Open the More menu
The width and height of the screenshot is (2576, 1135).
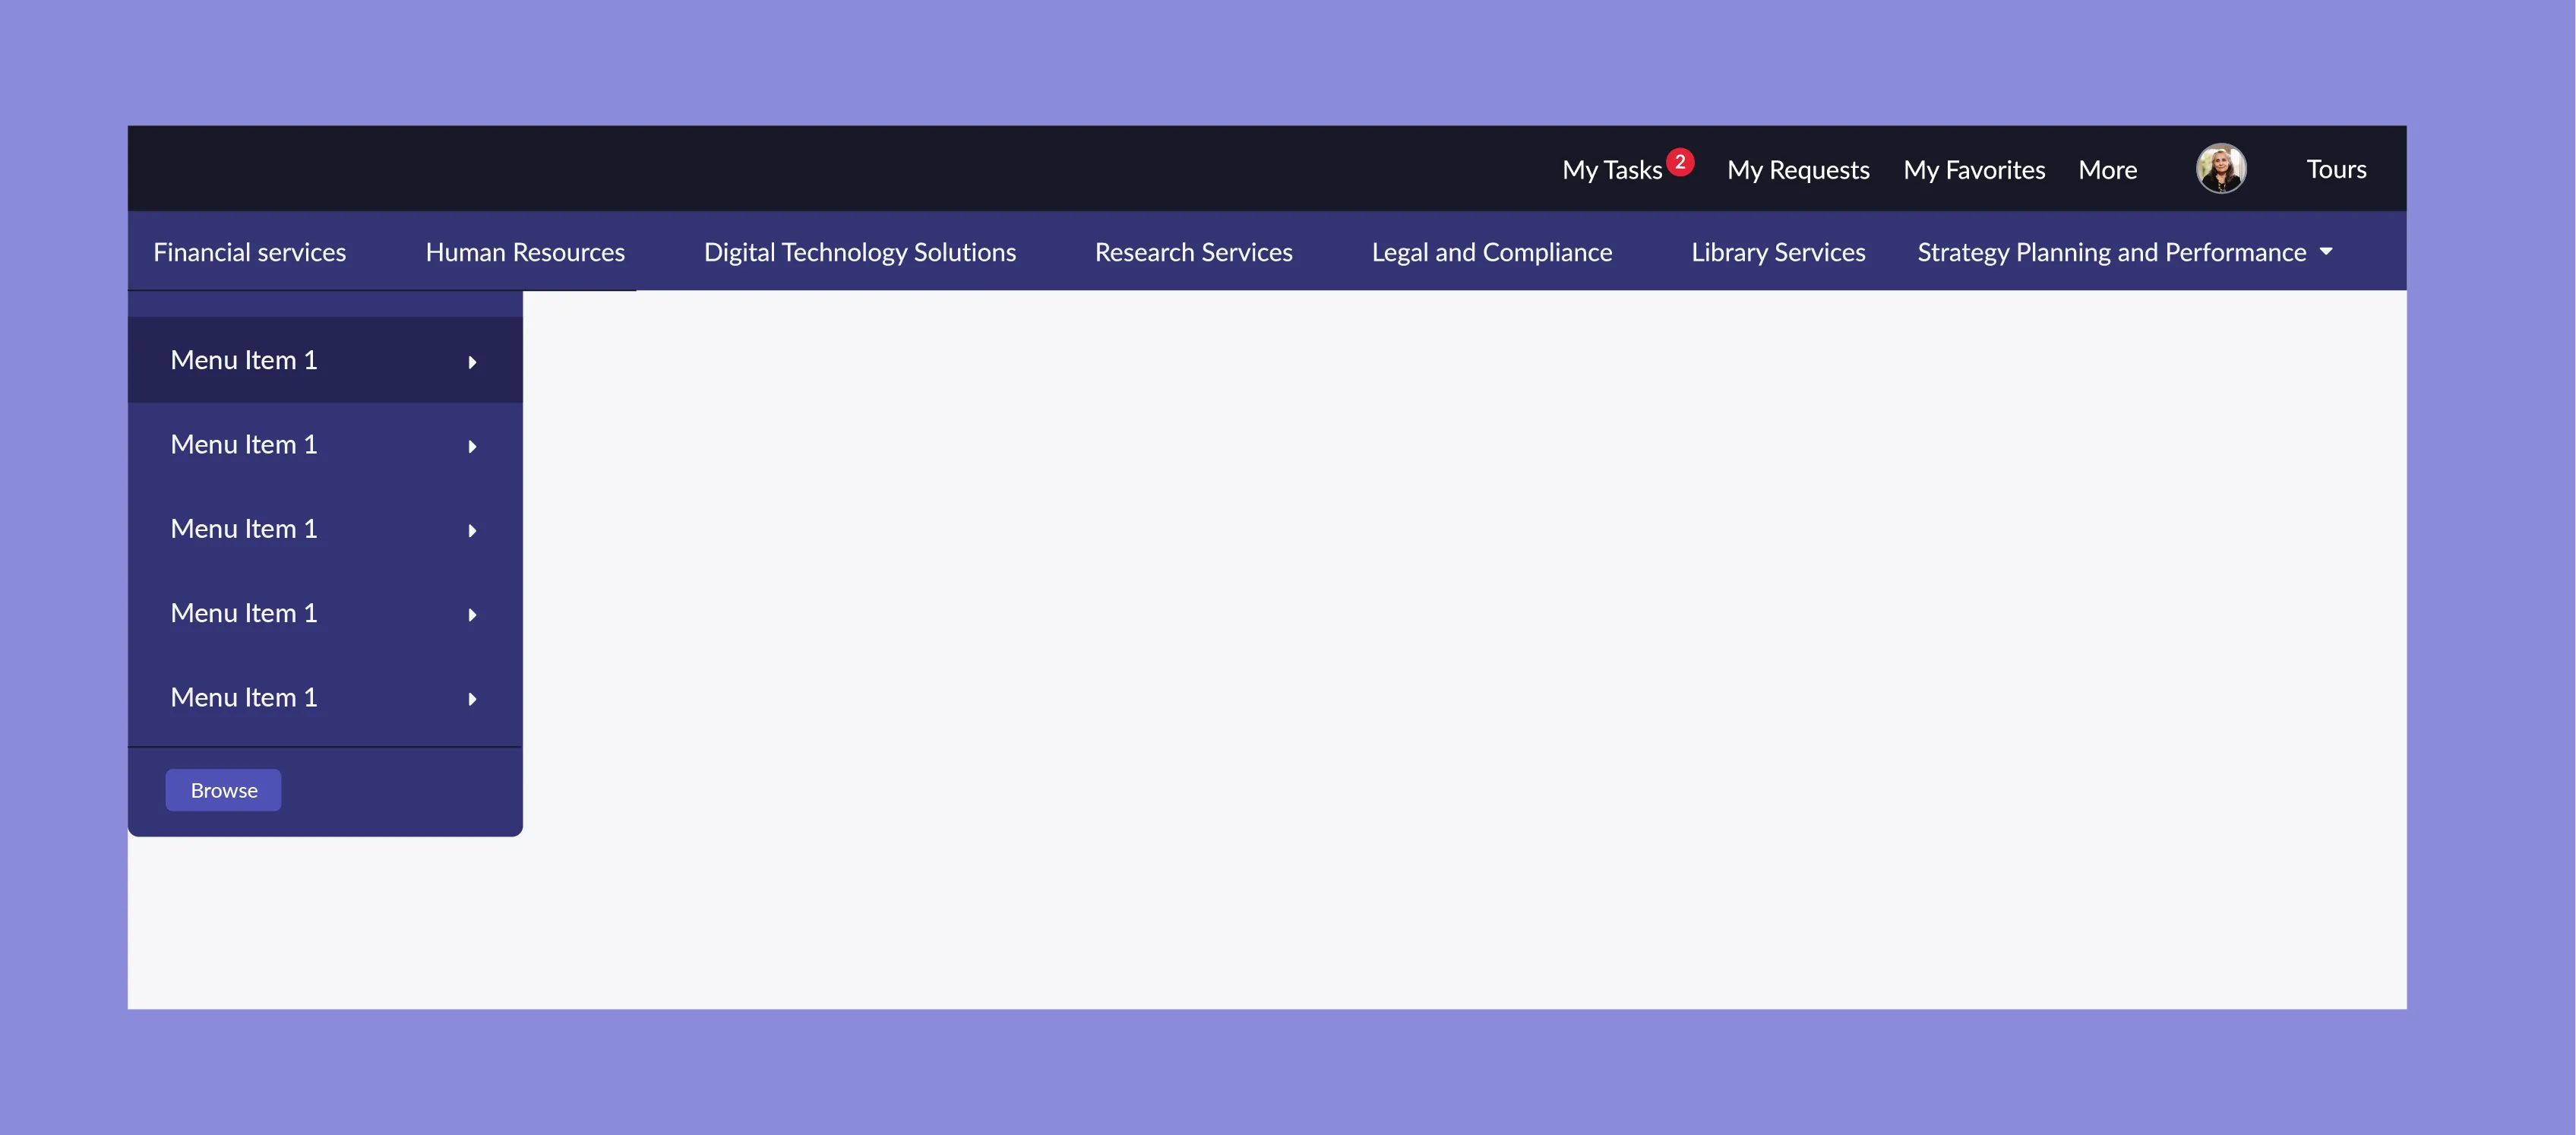[x=2107, y=170]
